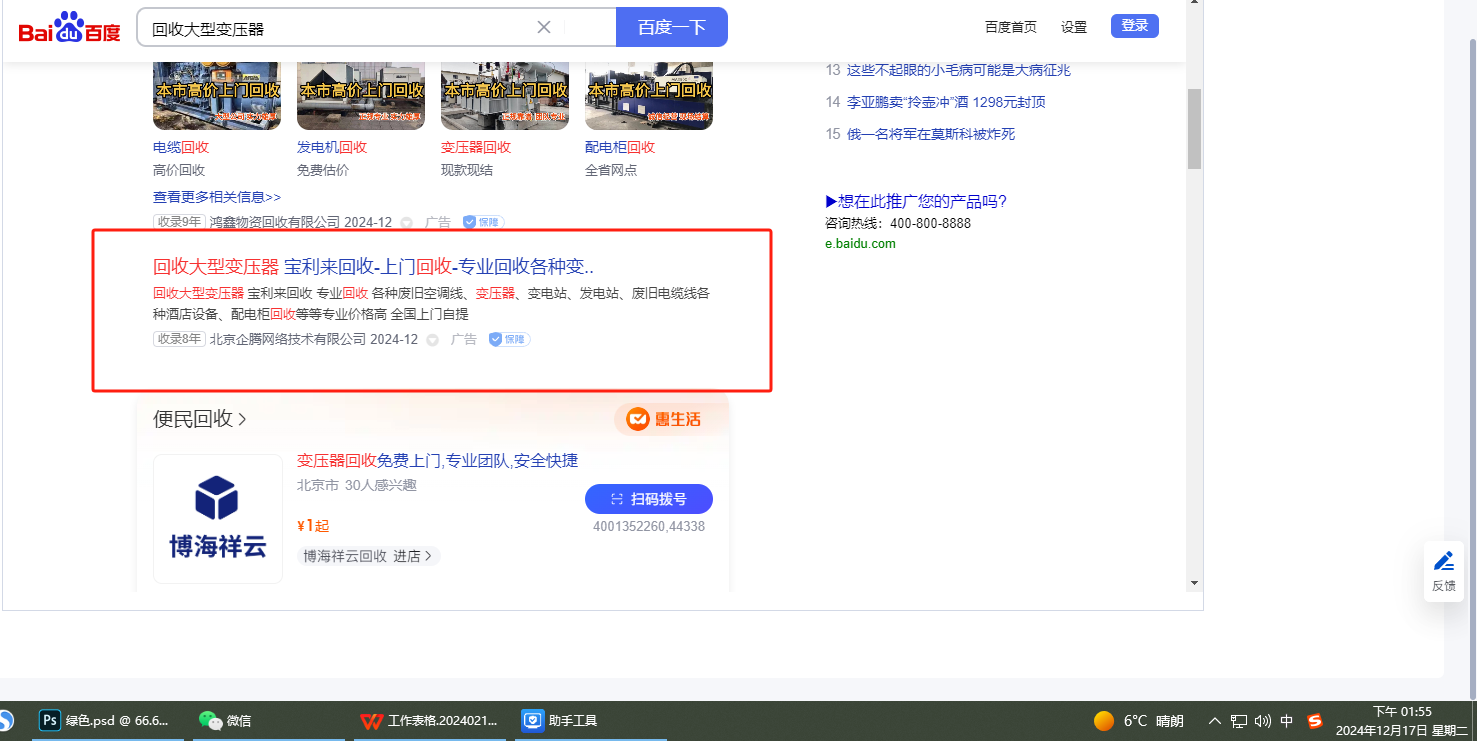Viewport: 1477px width, 741px height.
Task: Open hot search item 李亚鹏卖"拎壶冲"酒 1298元封顶
Action: tap(946, 102)
